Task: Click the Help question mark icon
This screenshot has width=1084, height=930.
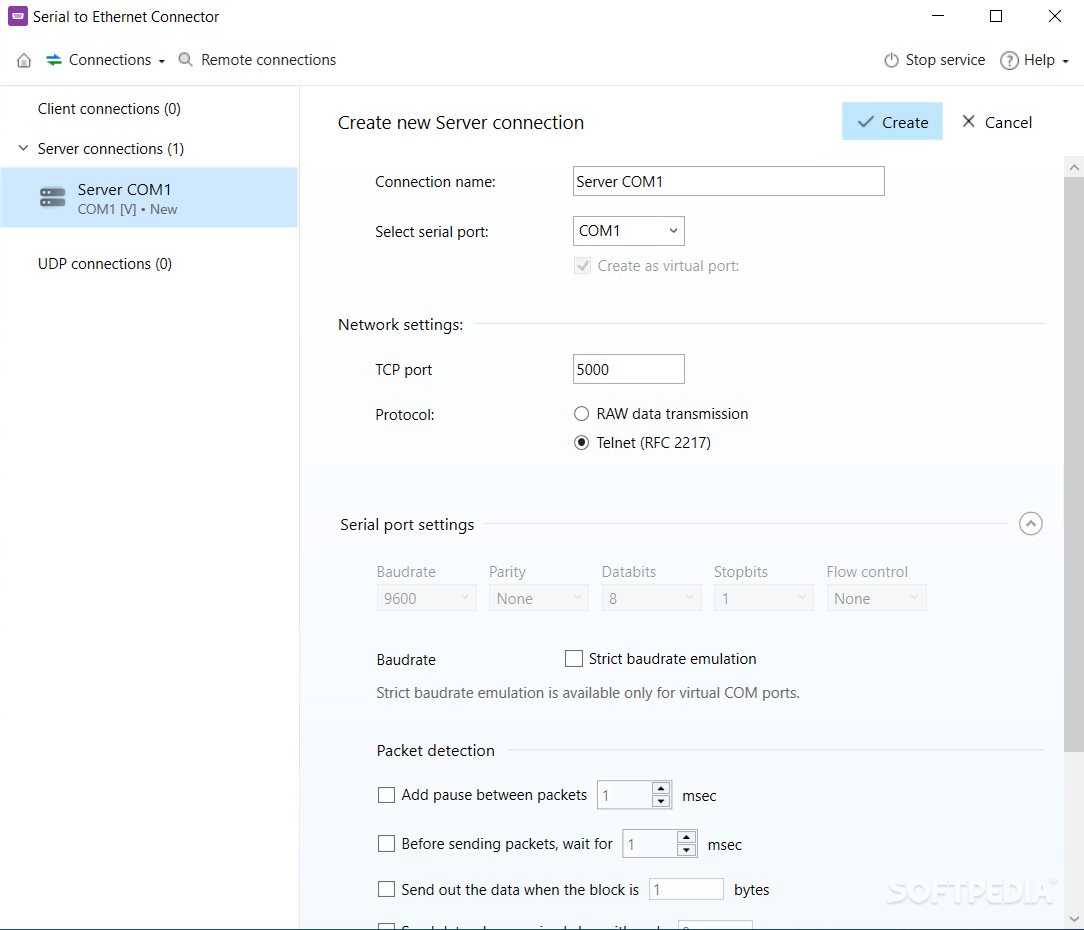Action: coord(1009,60)
